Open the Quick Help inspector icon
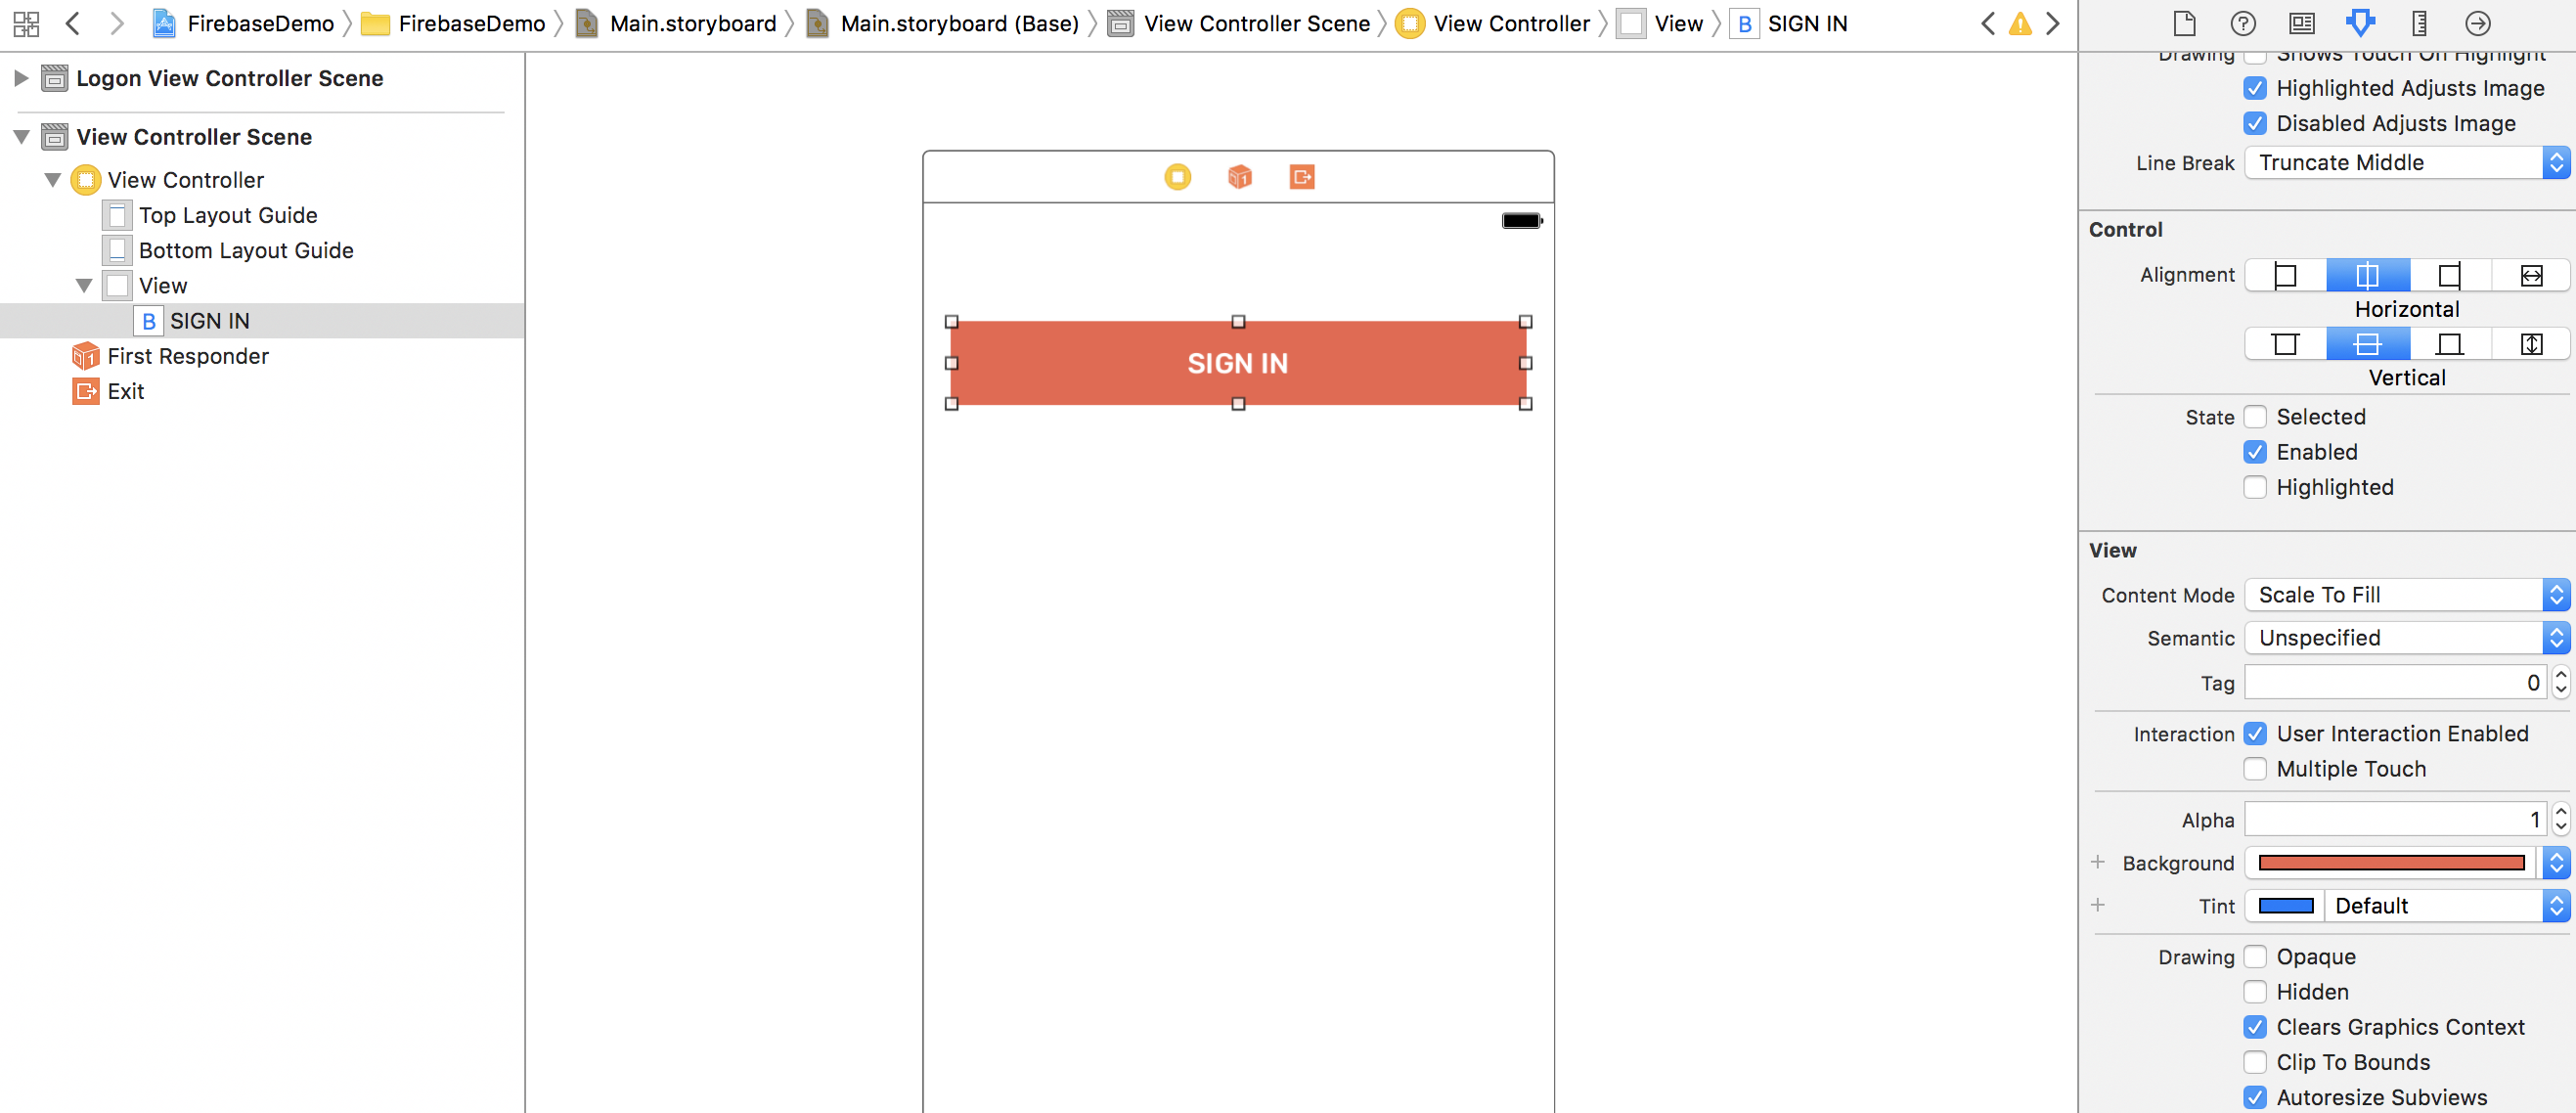Viewport: 2576px width, 1113px height. 2243,23
